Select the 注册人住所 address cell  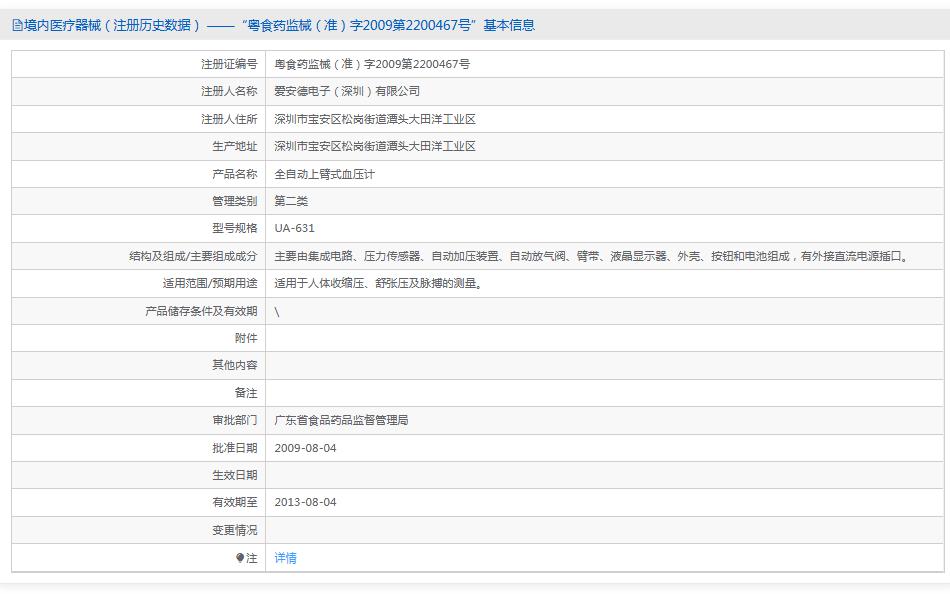click(373, 118)
